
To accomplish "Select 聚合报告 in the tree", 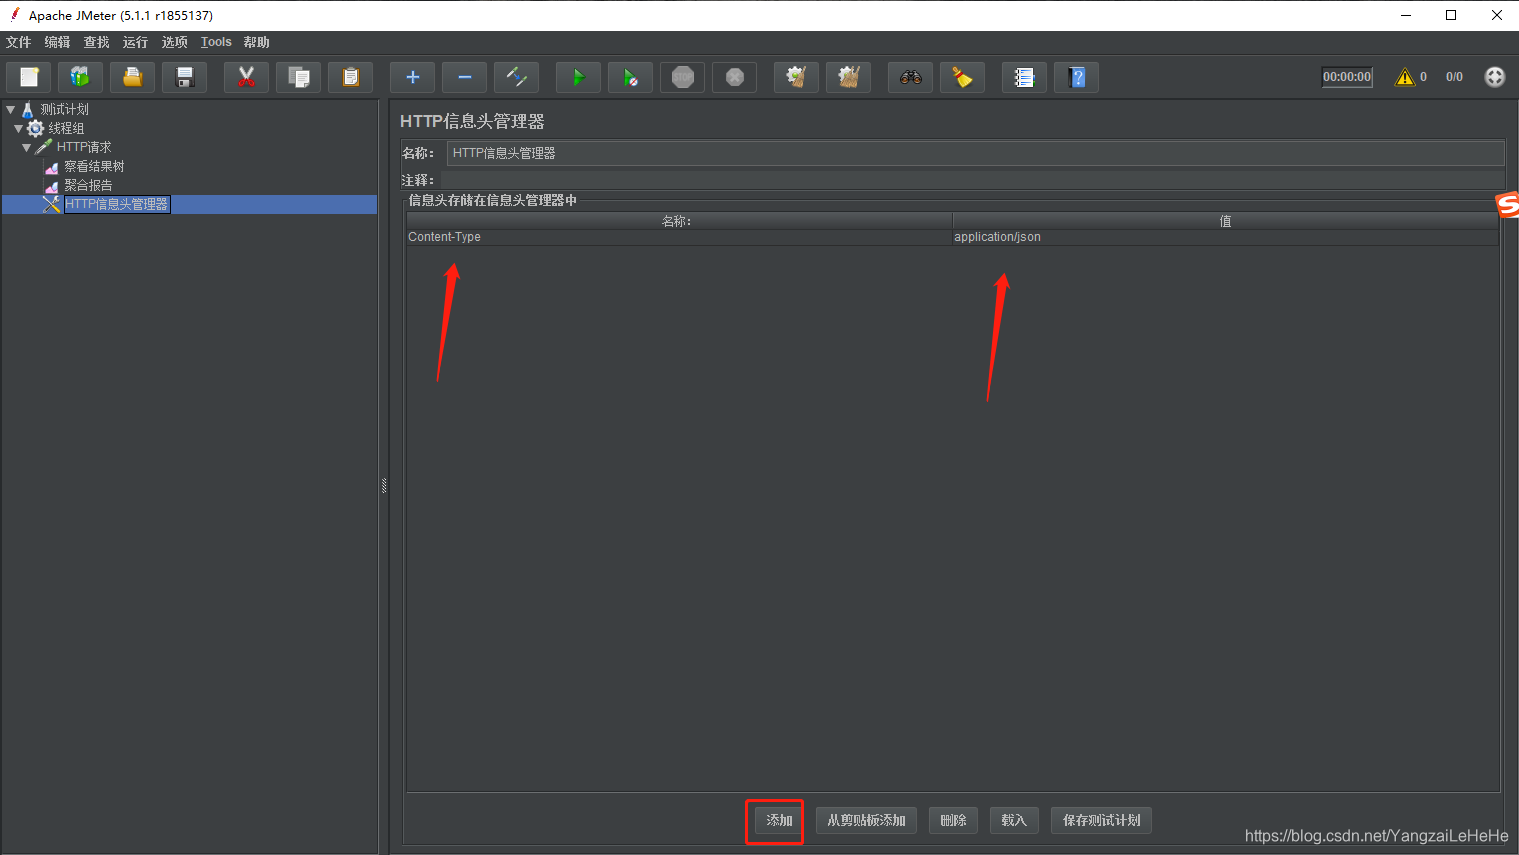I will (x=88, y=185).
